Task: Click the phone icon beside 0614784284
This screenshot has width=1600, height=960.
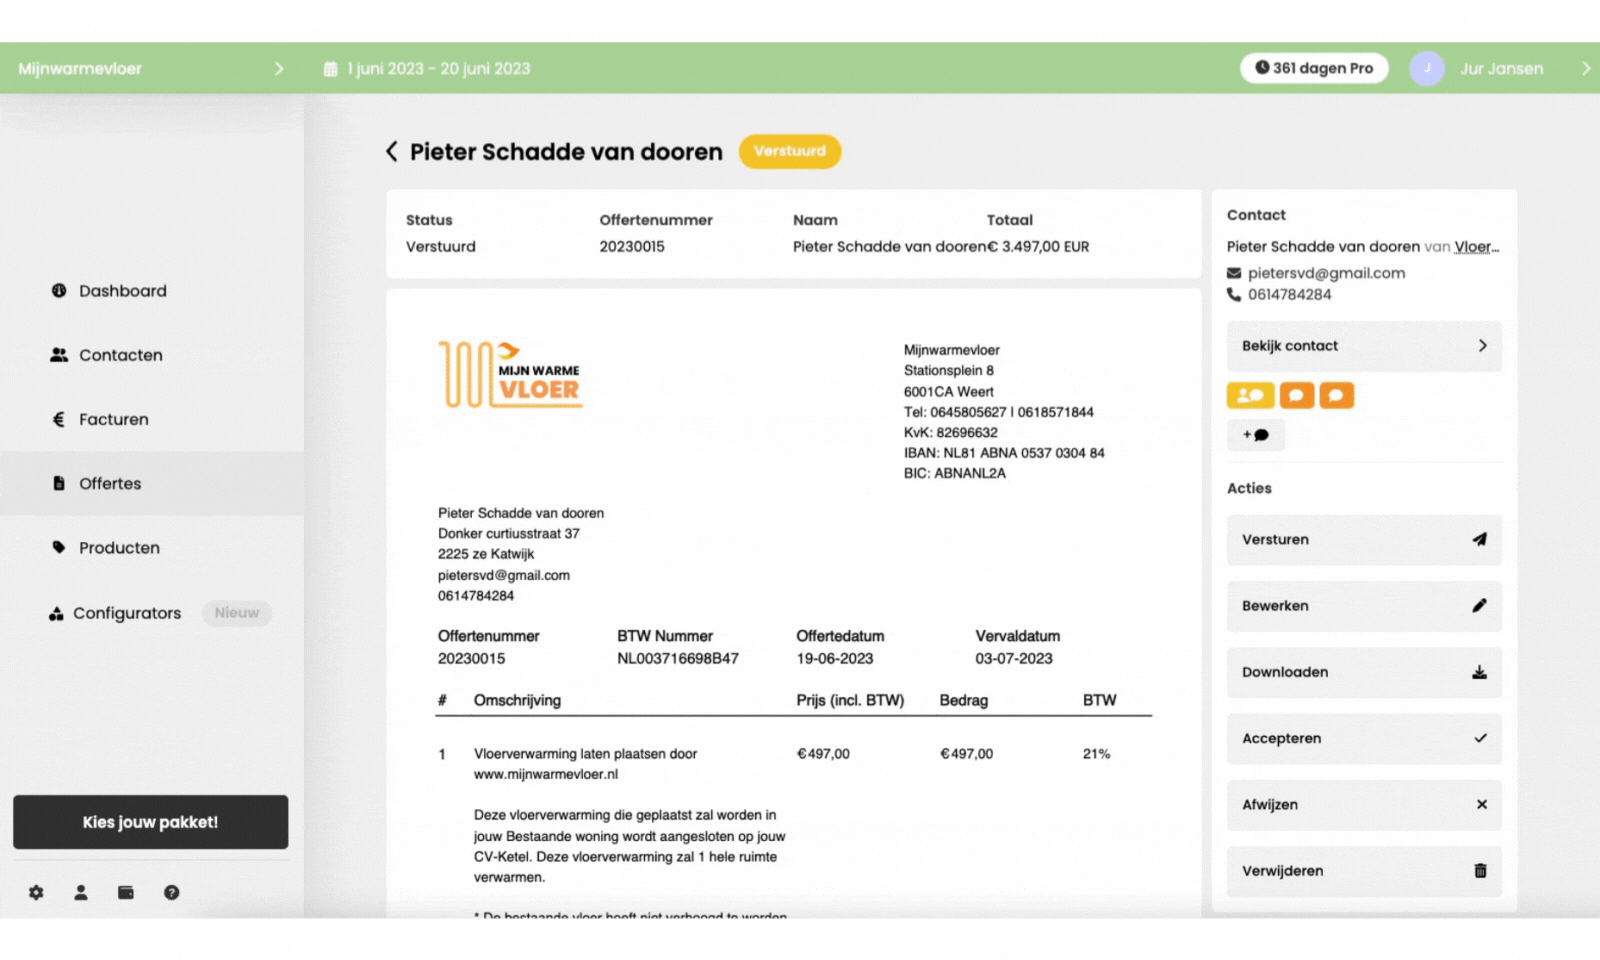Action: pyautogui.click(x=1234, y=294)
